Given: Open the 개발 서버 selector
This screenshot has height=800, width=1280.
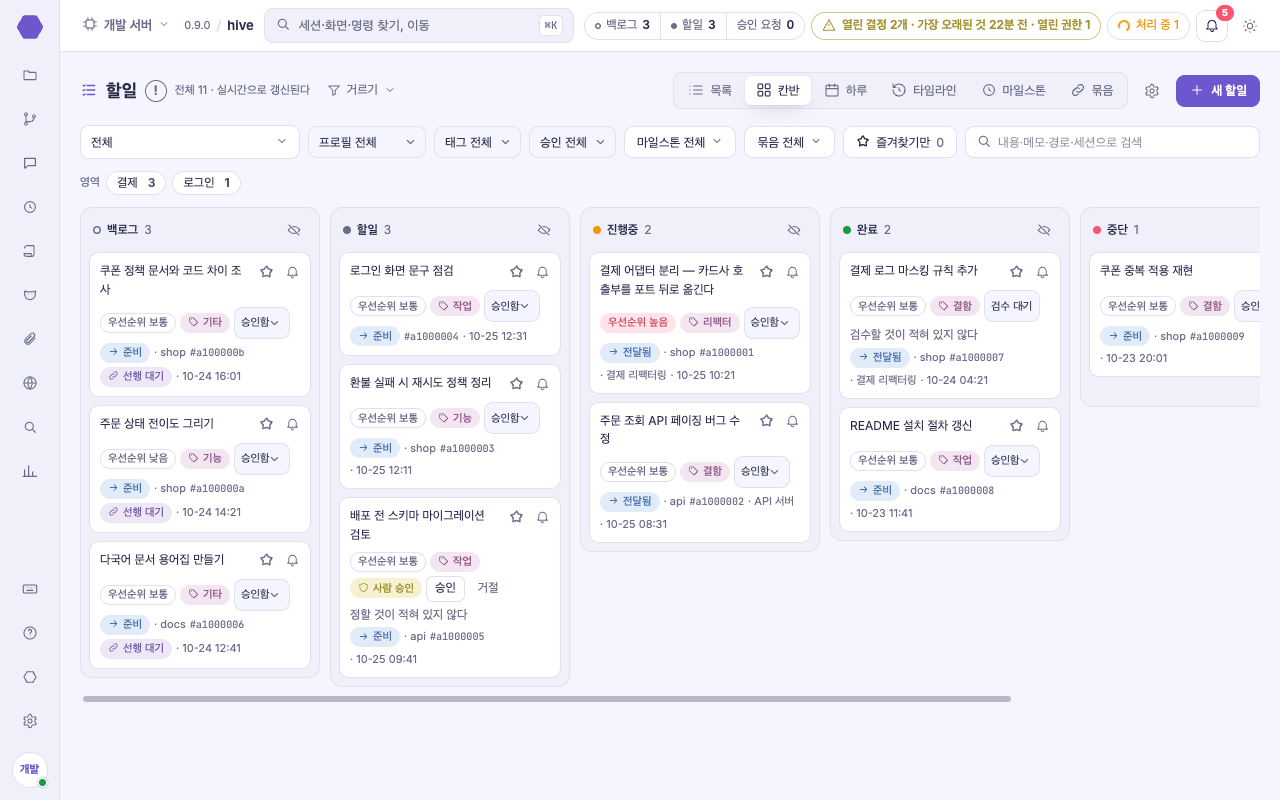Looking at the screenshot, I should [x=126, y=25].
